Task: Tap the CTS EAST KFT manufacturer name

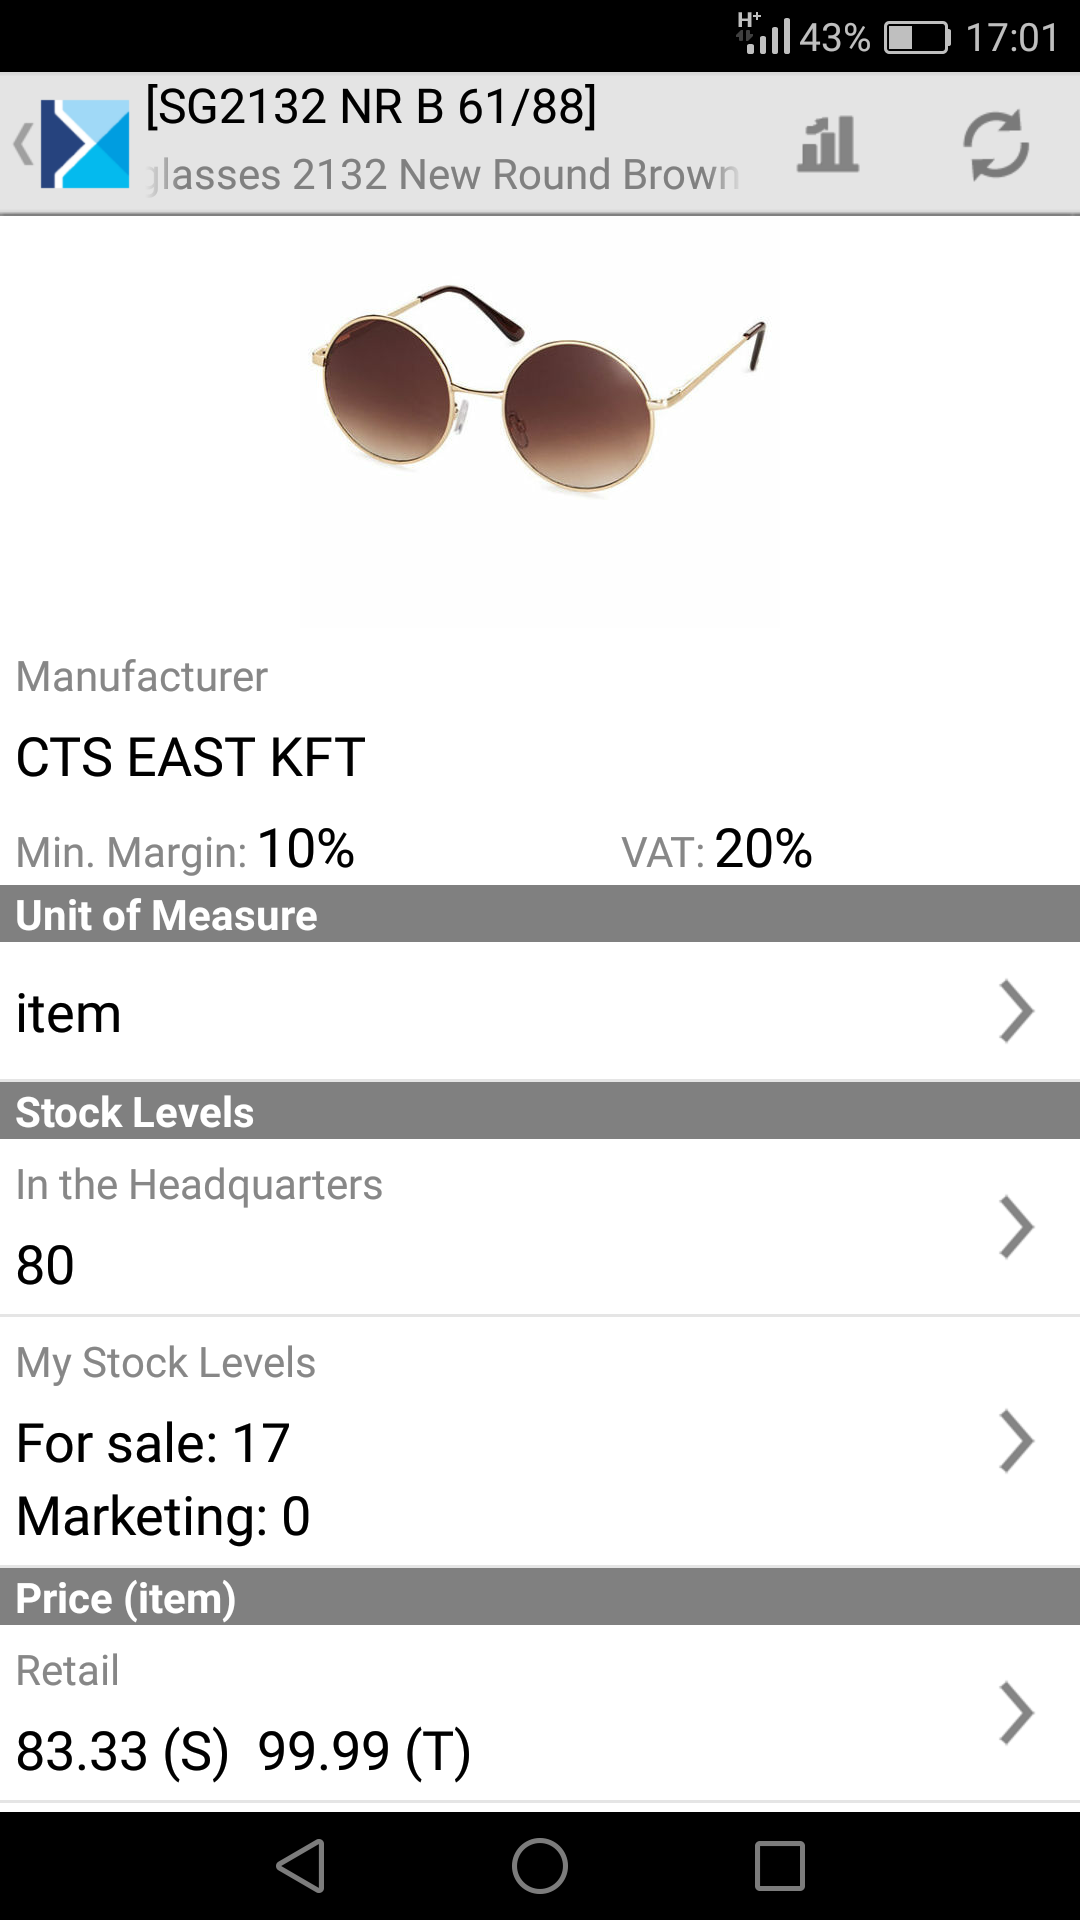Action: [x=191, y=757]
